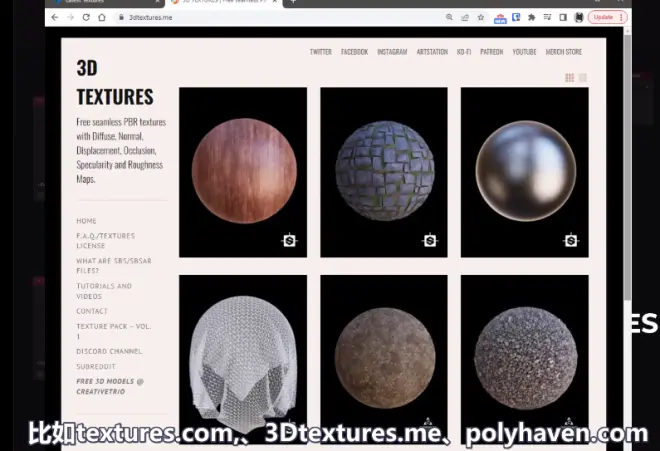
Task: Open WHAT ARE SBS/SBSAR FILES? page
Action: tap(114, 266)
